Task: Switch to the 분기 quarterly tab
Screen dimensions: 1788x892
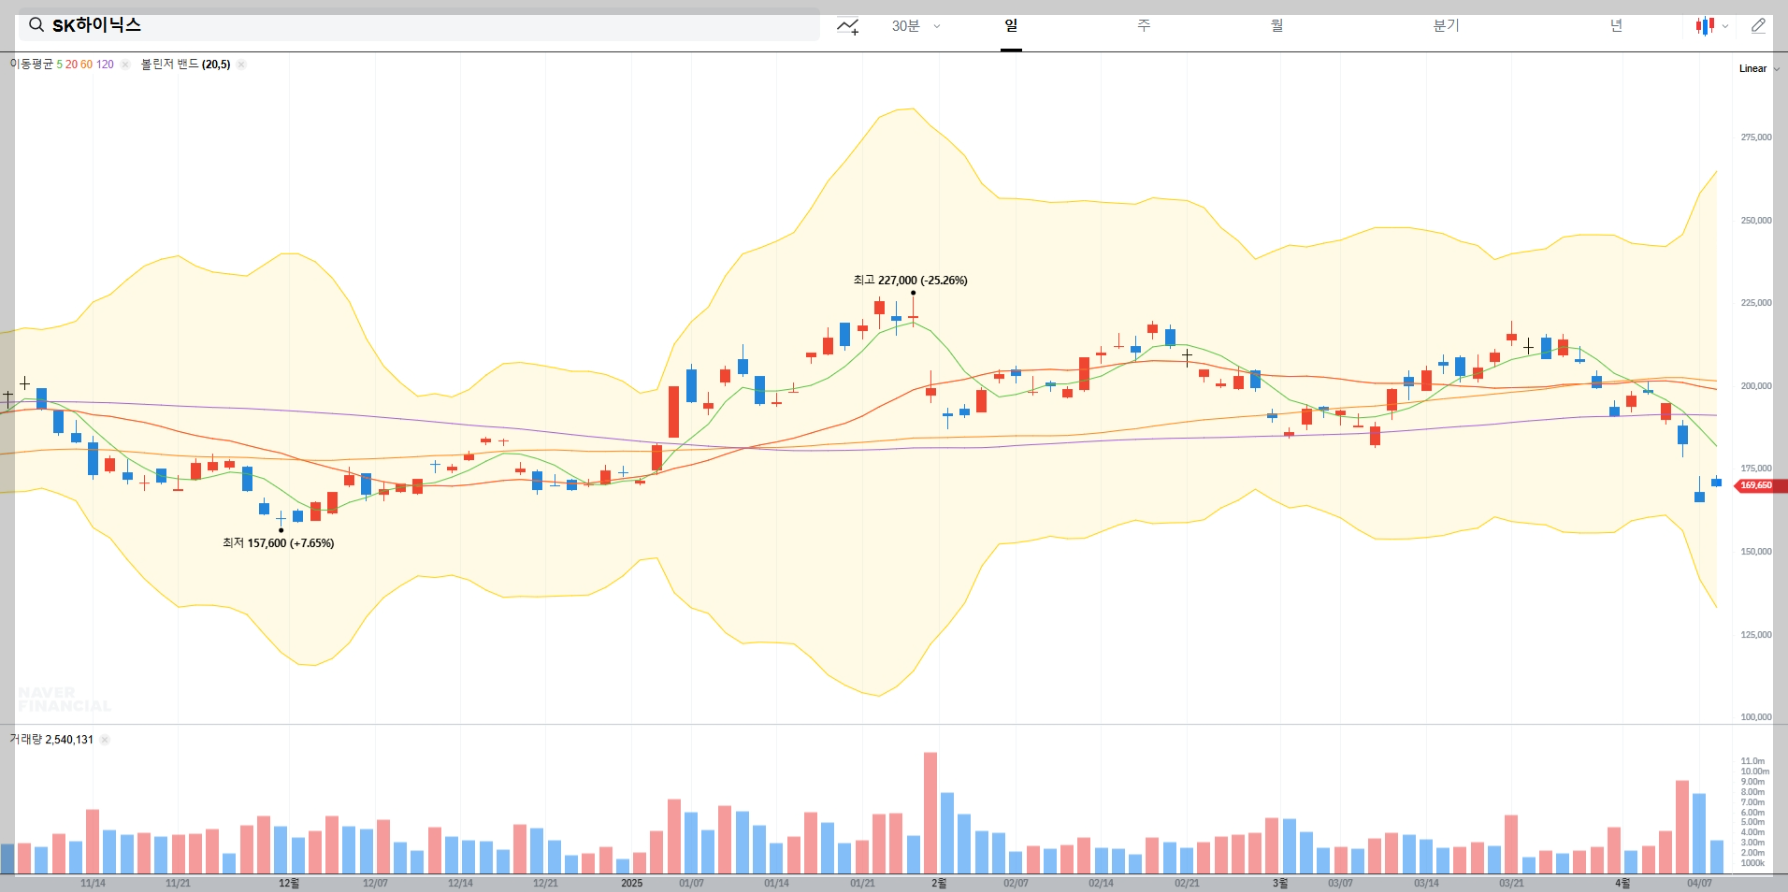Action: pos(1446,26)
